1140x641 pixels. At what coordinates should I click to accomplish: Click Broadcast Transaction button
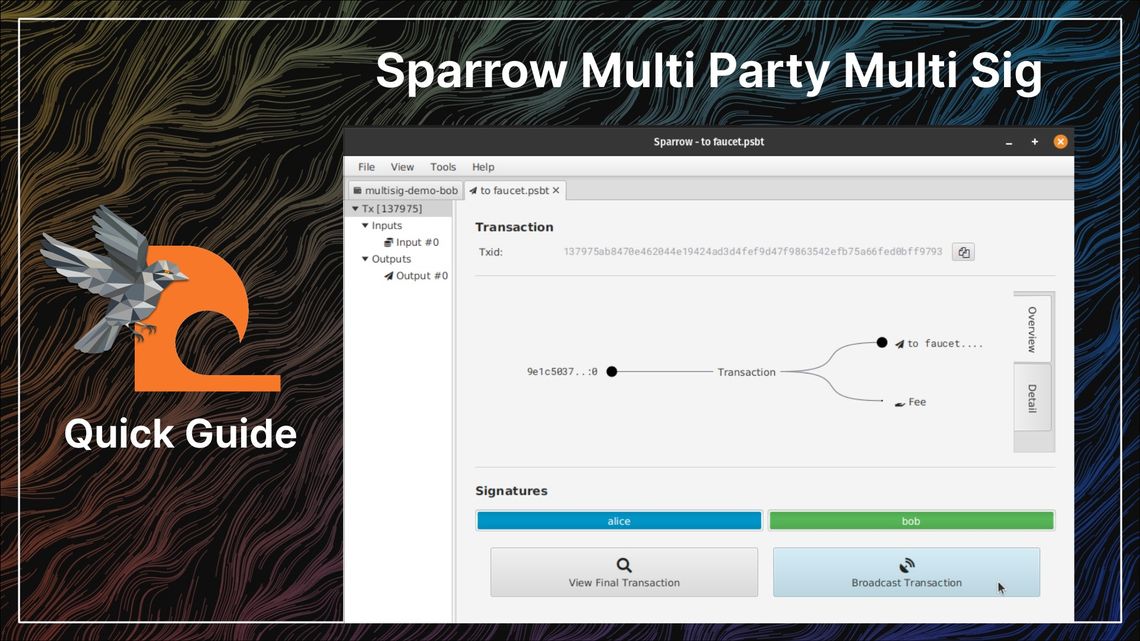(x=907, y=573)
